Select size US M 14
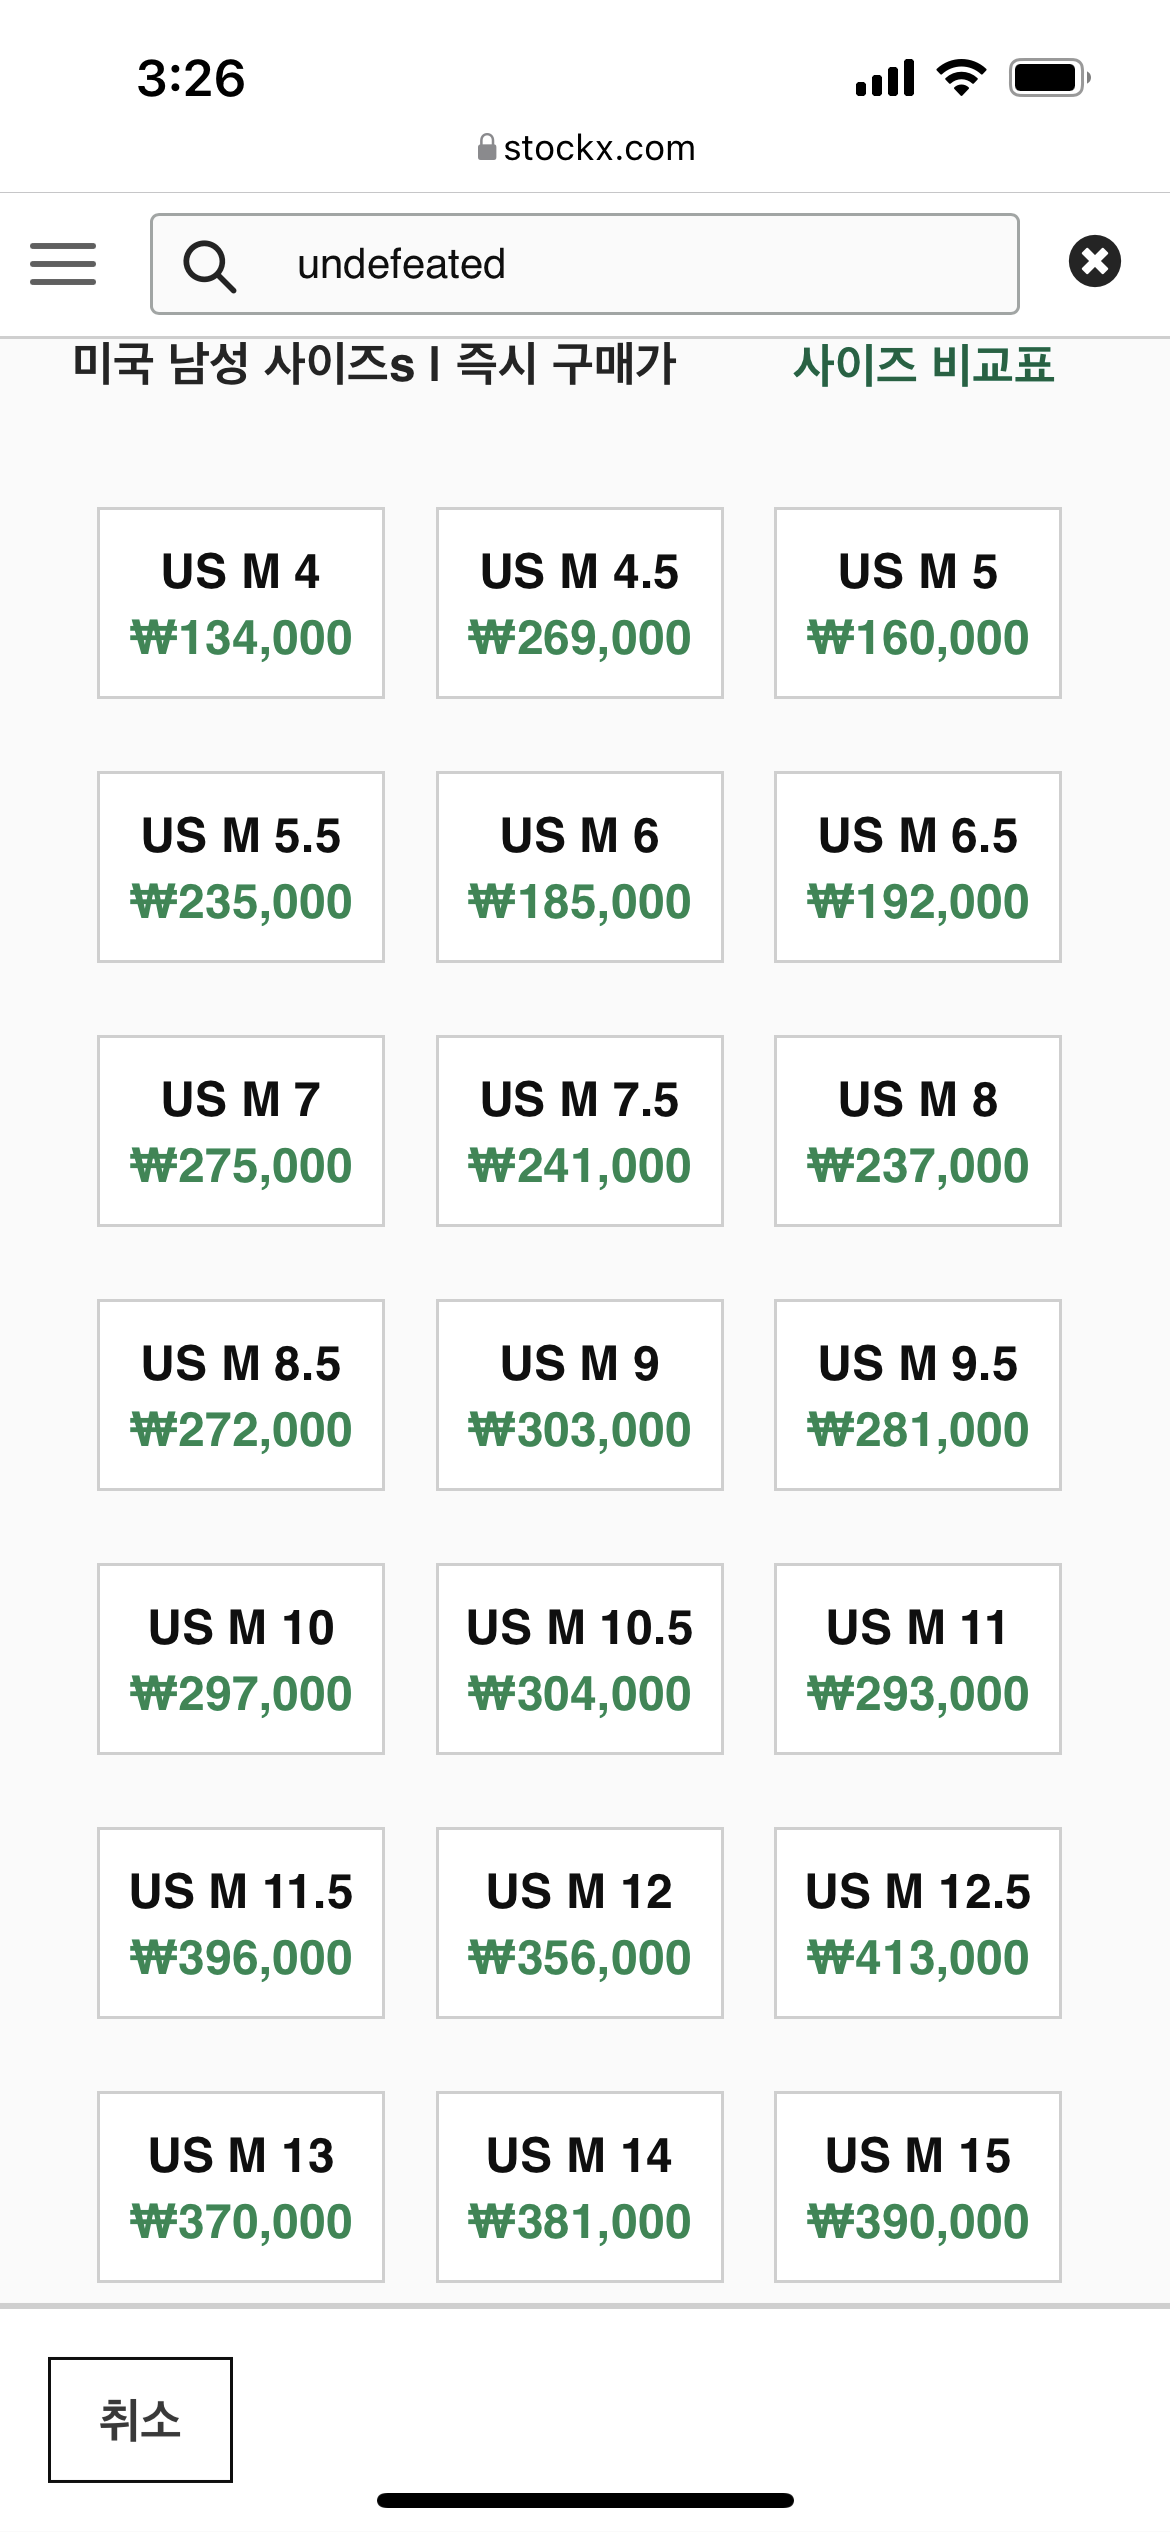1170x2532 pixels. pos(579,2187)
